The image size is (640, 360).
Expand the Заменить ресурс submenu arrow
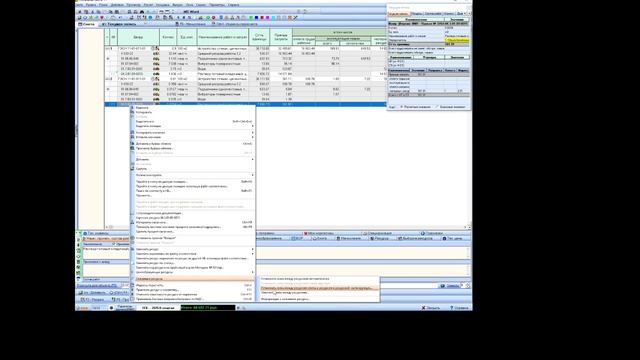point(252,249)
